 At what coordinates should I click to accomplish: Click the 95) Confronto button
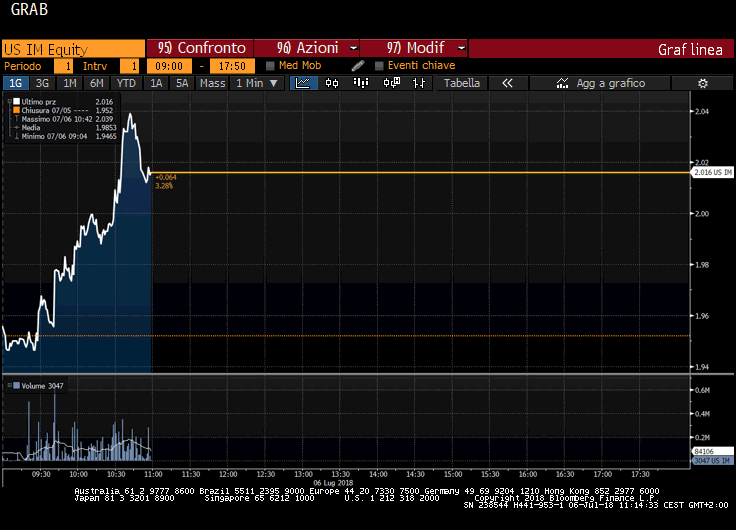[x=200, y=48]
